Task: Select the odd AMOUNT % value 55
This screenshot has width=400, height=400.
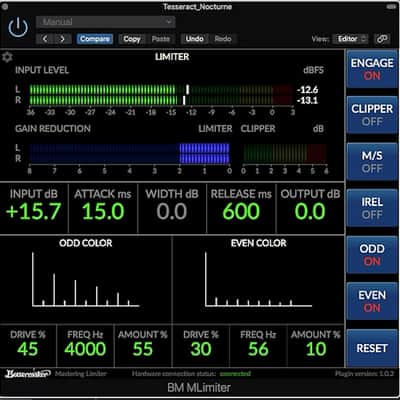Action: [x=143, y=349]
